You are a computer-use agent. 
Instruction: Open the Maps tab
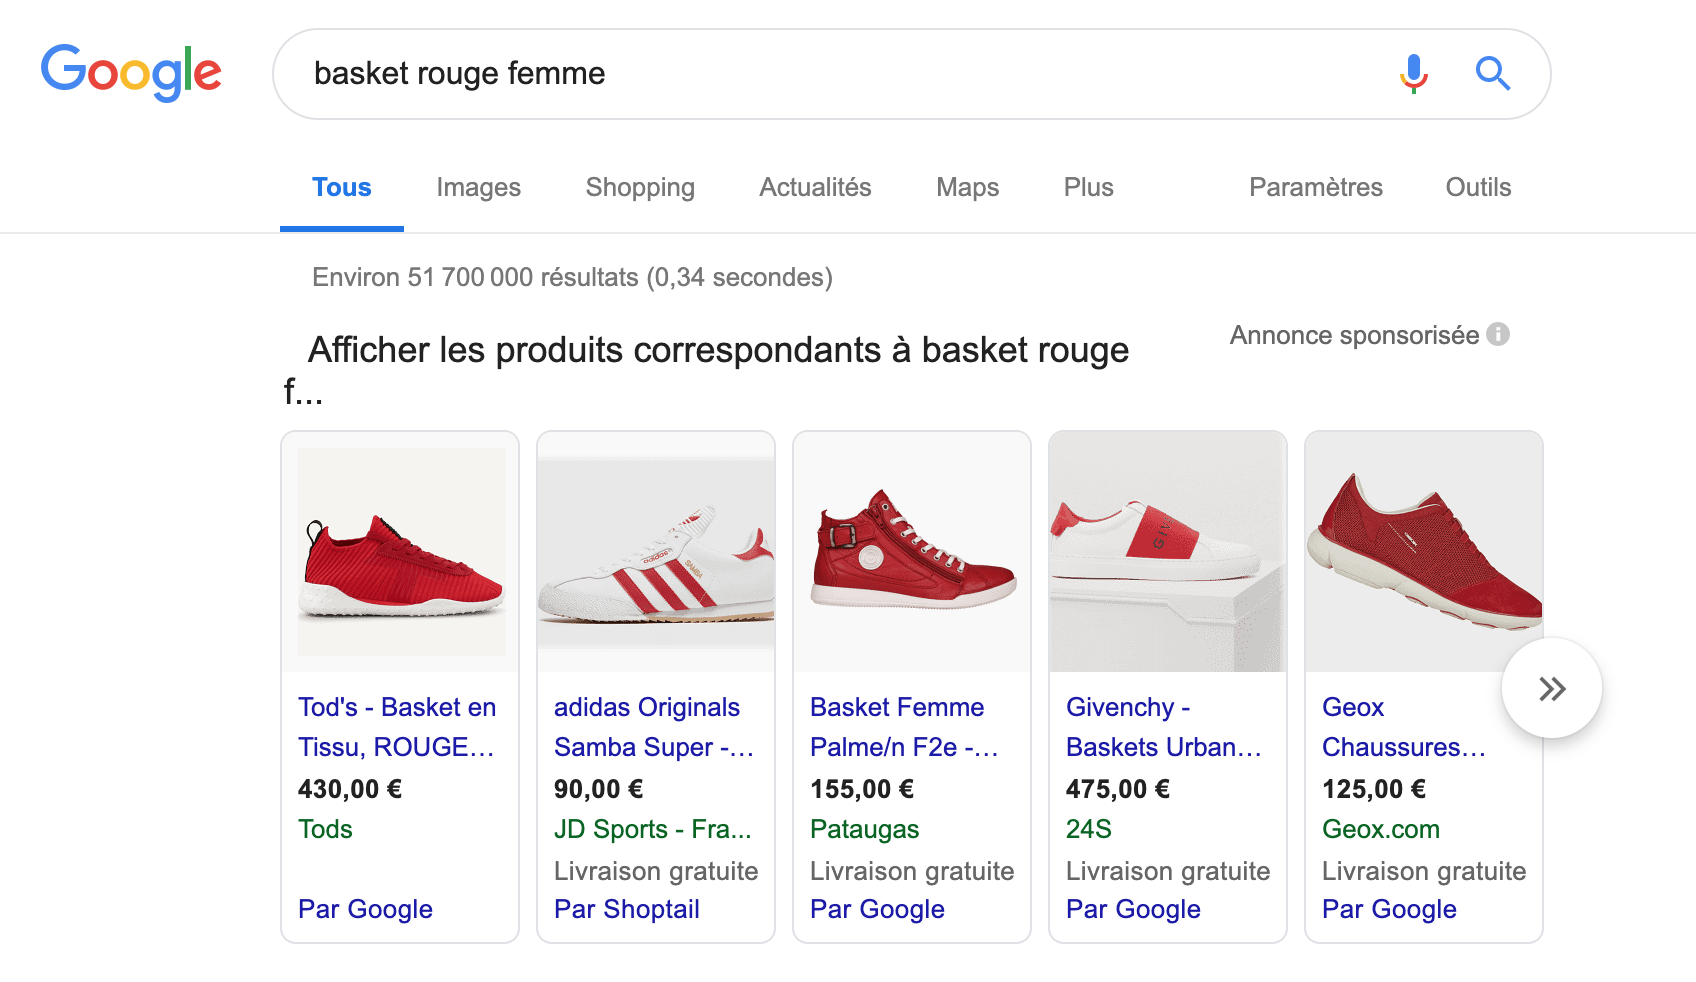[967, 187]
